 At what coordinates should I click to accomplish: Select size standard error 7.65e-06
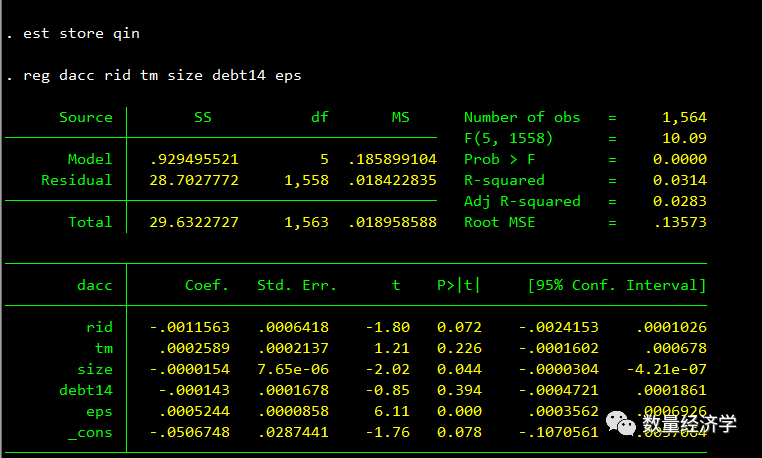293,370
